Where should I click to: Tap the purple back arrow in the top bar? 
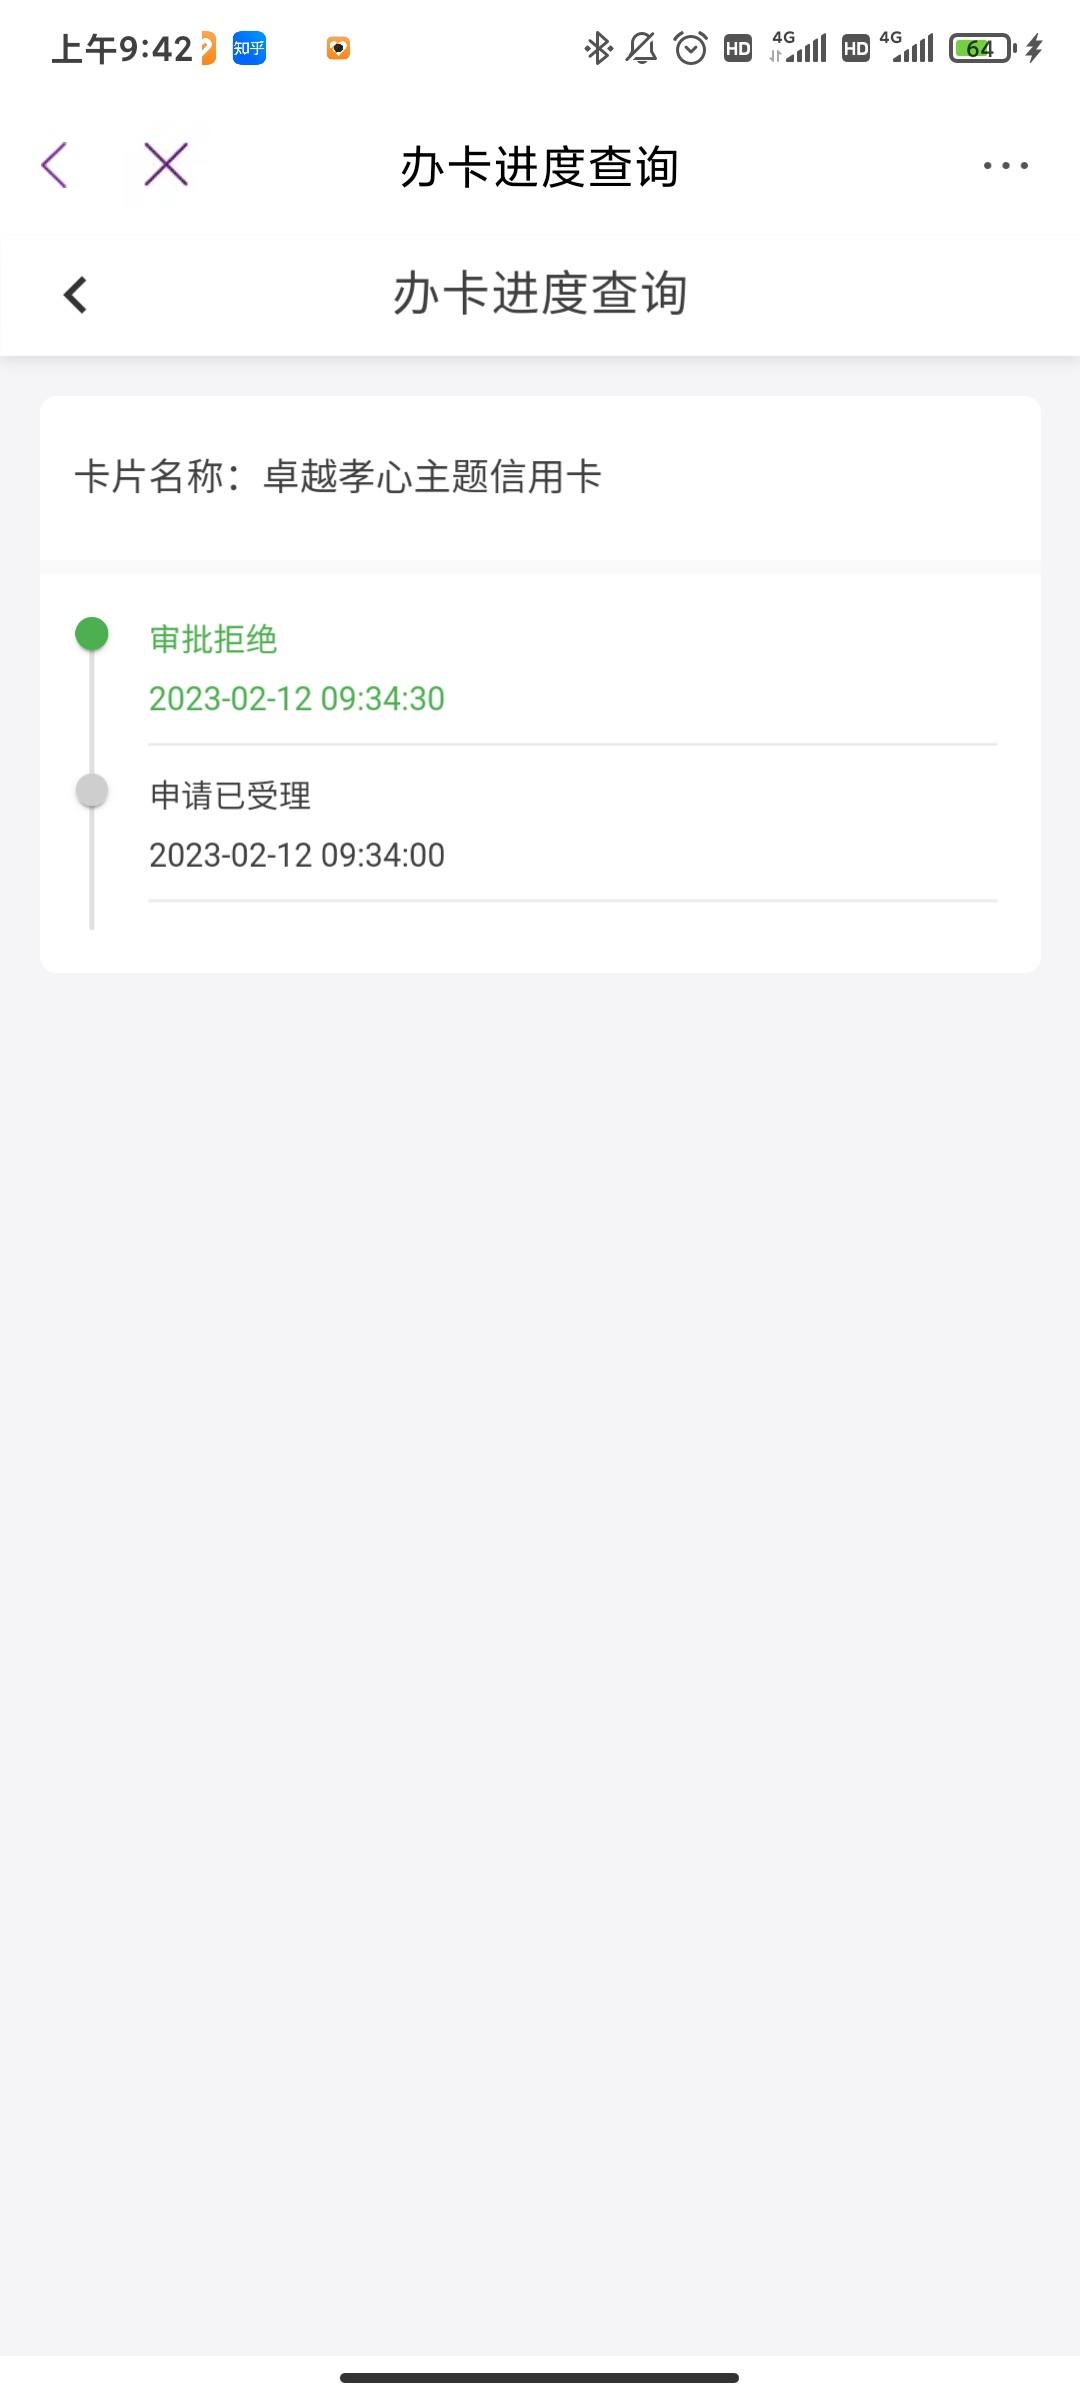coord(54,165)
